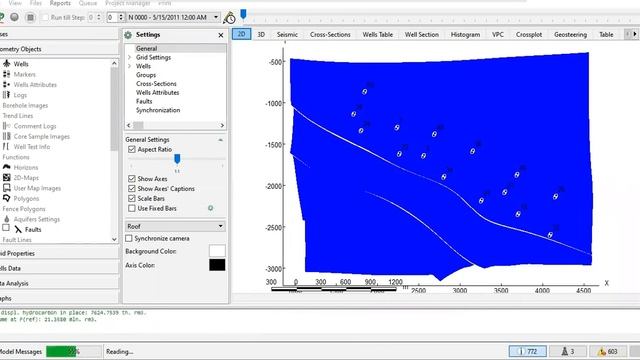Select Synchronization in the Settings tree

coord(158,110)
